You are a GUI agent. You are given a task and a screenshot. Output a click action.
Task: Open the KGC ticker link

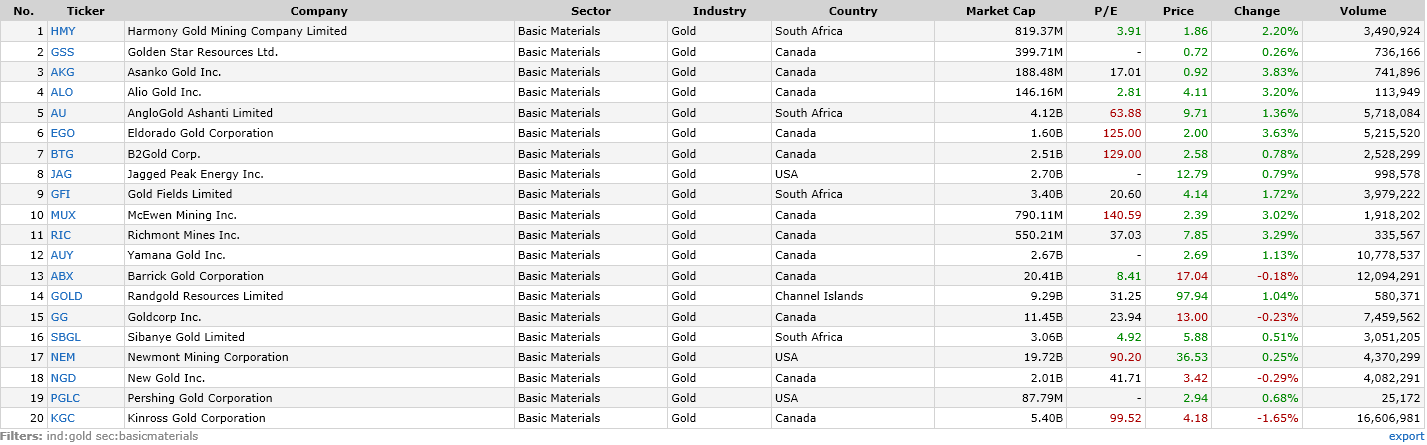pos(62,418)
